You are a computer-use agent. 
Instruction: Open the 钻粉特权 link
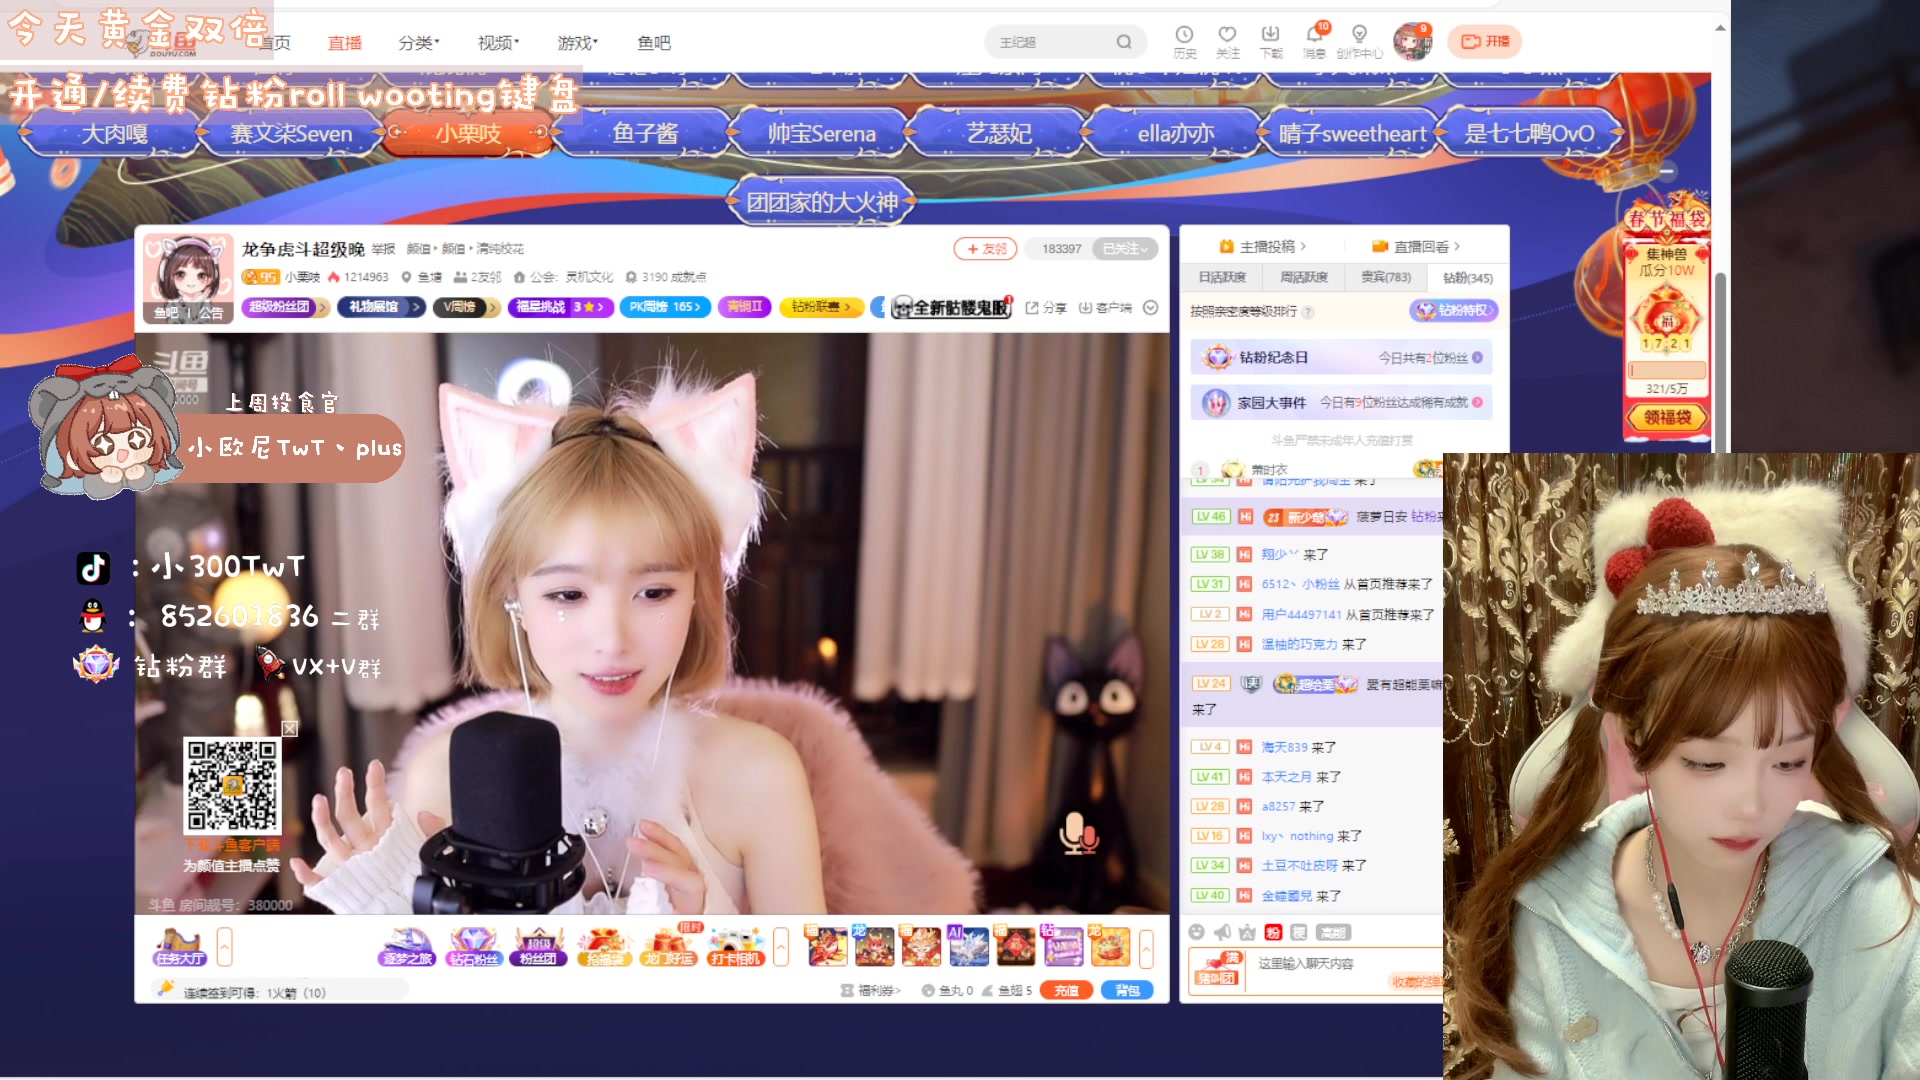click(x=1454, y=311)
